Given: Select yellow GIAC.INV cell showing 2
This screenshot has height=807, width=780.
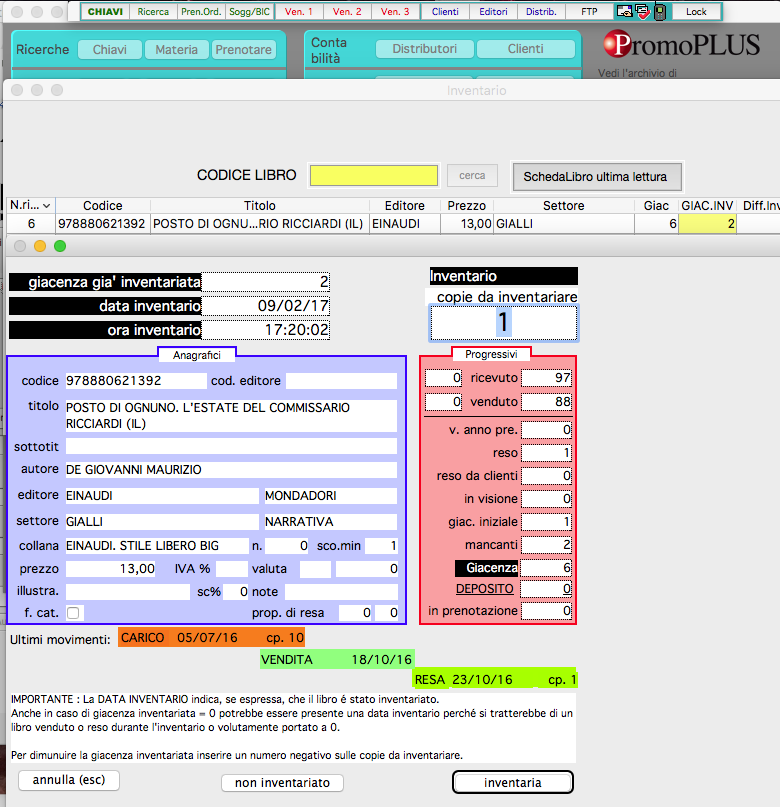Looking at the screenshot, I should click(707, 224).
